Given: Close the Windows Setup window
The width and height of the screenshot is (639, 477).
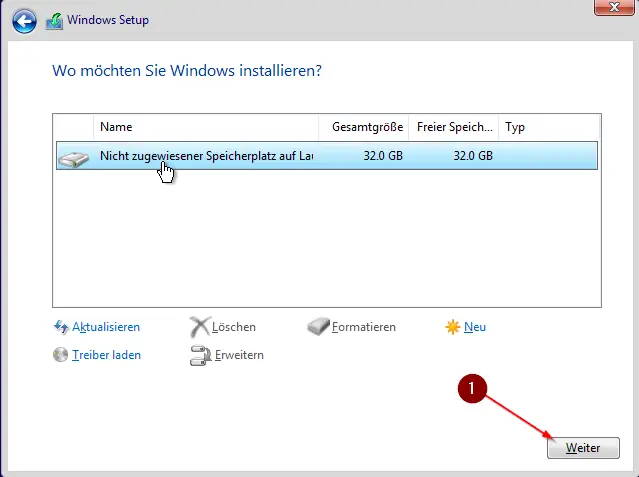Looking at the screenshot, I should [614, 7].
